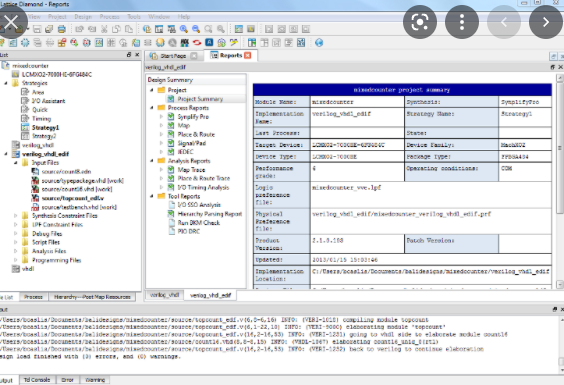Close the image viewer overlay with the X
The height and width of the screenshot is (385, 564).
coord(12,22)
